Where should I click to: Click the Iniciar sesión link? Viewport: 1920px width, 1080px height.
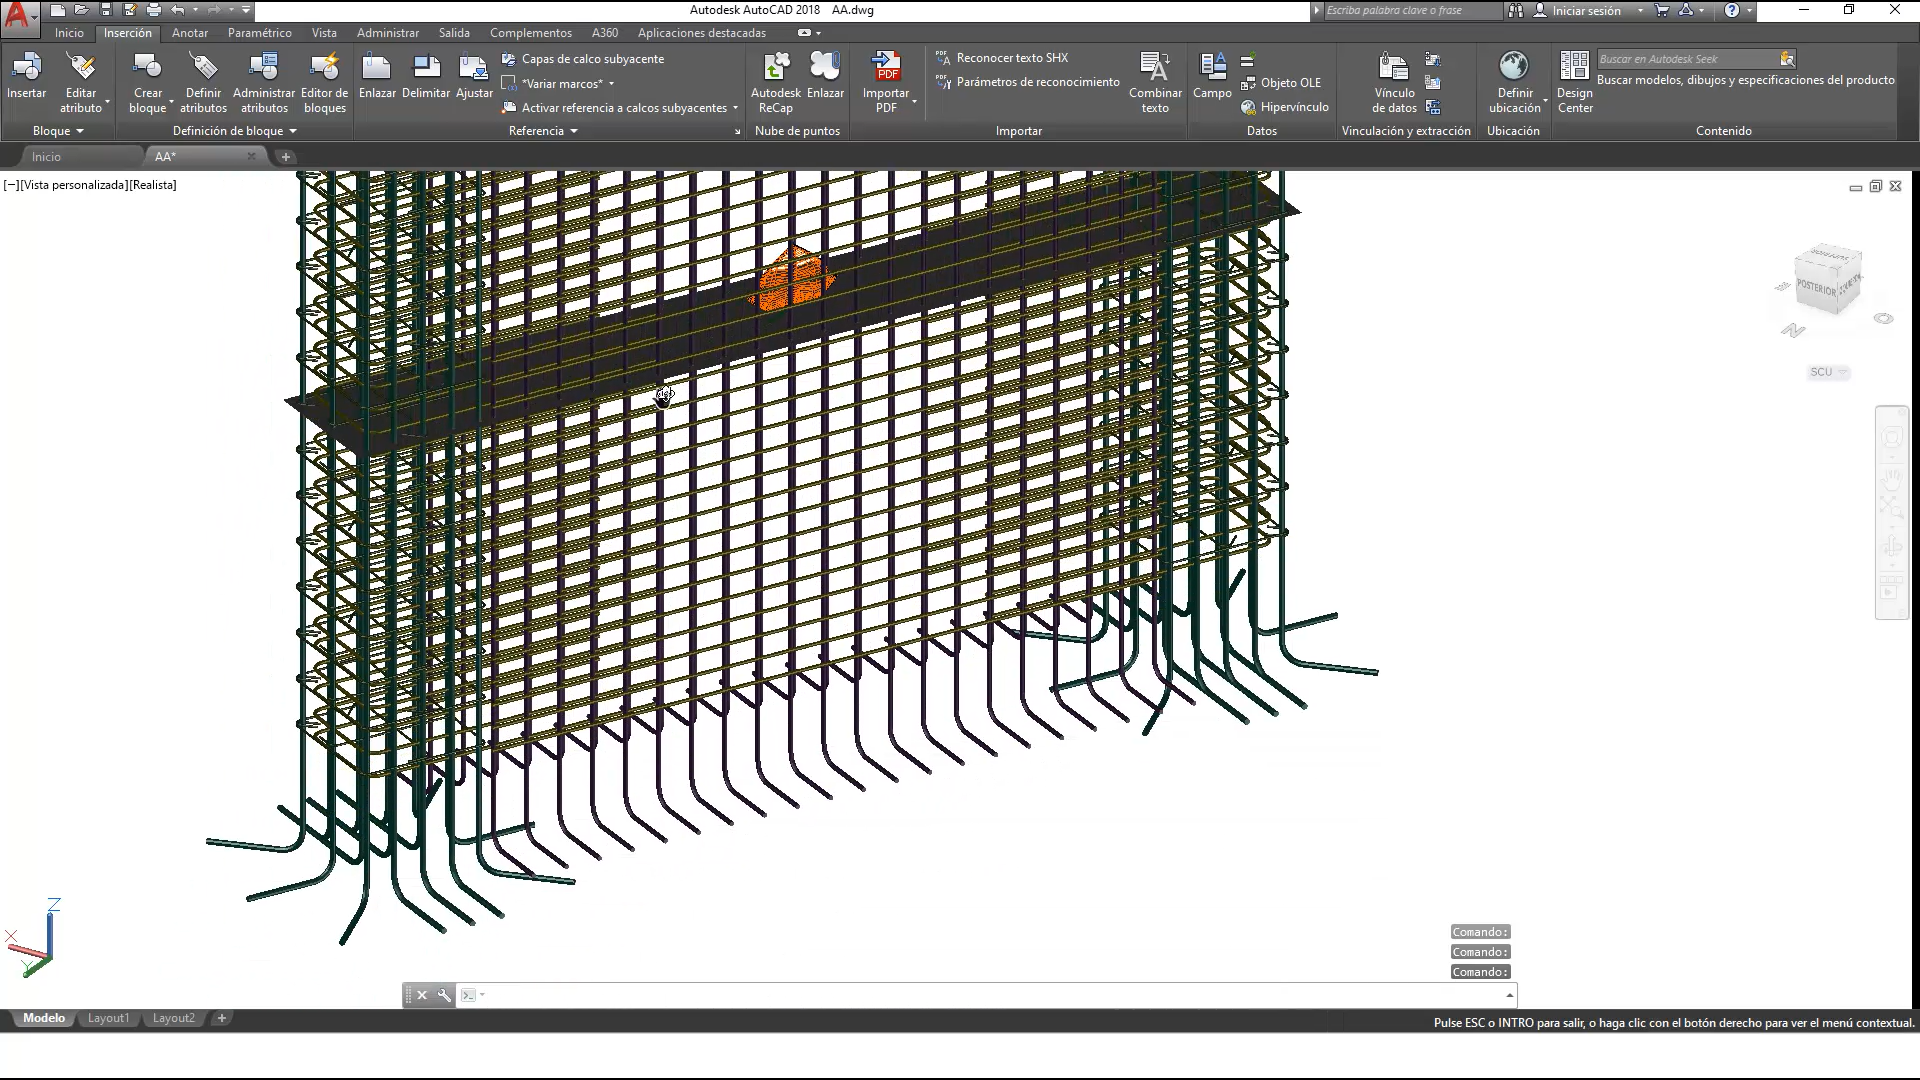tap(1588, 11)
